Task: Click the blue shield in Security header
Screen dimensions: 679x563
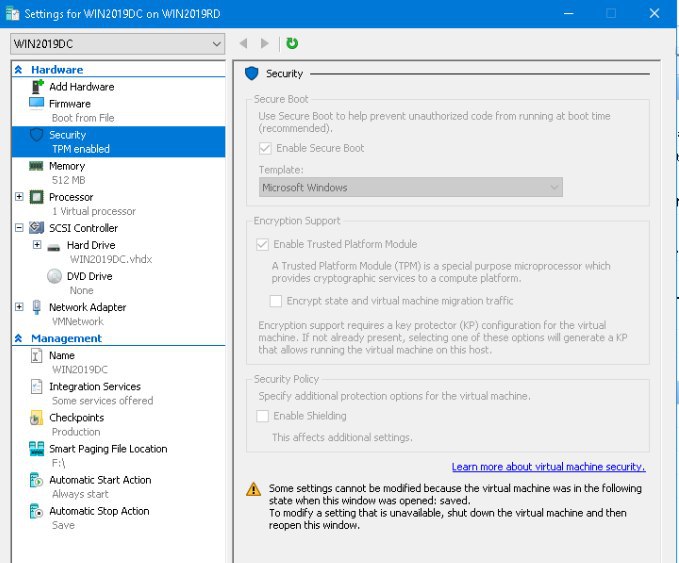Action: coord(252,74)
